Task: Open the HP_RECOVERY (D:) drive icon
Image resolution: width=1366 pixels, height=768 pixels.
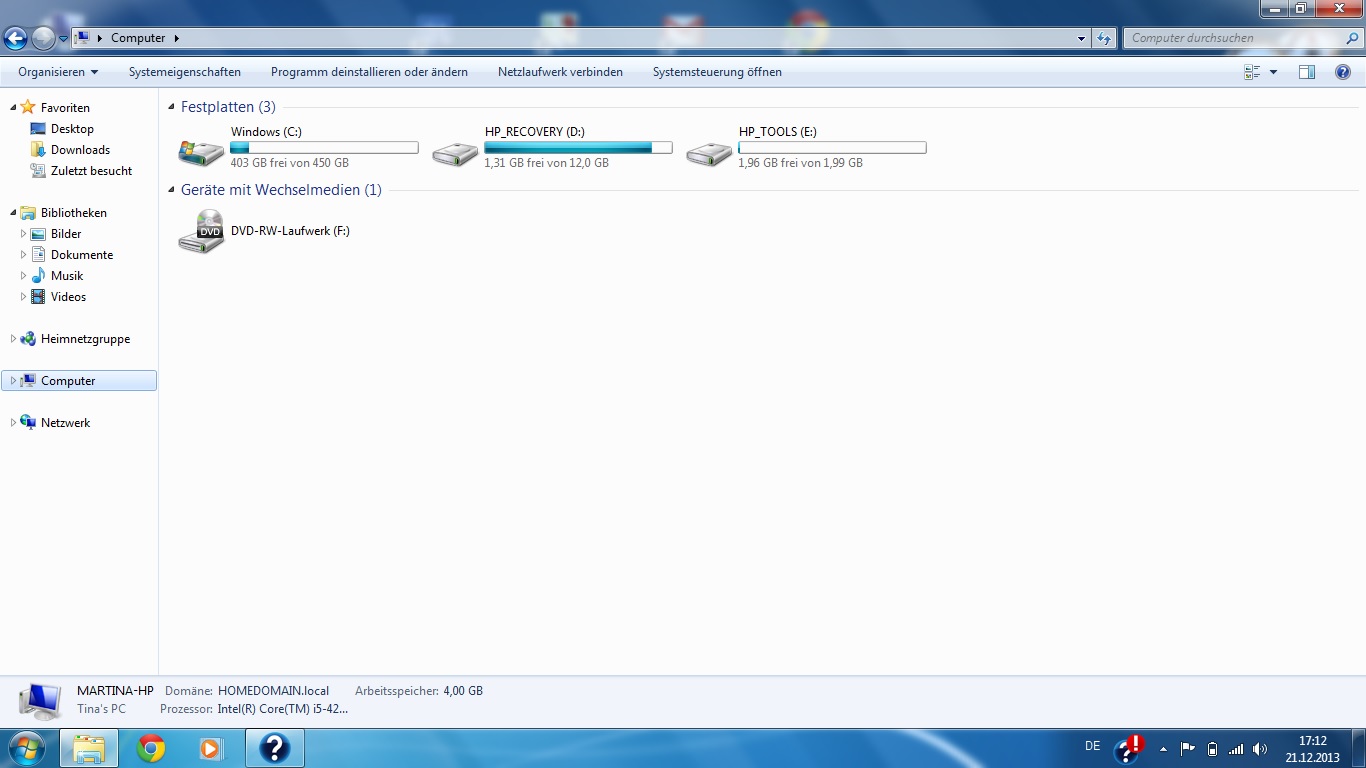Action: (455, 153)
